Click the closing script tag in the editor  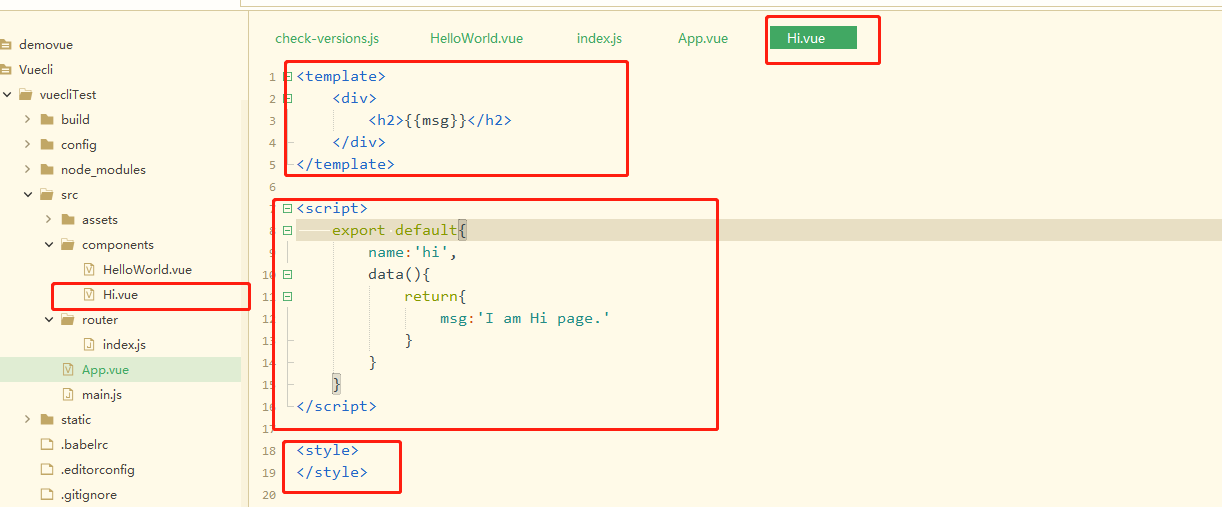[x=336, y=406]
